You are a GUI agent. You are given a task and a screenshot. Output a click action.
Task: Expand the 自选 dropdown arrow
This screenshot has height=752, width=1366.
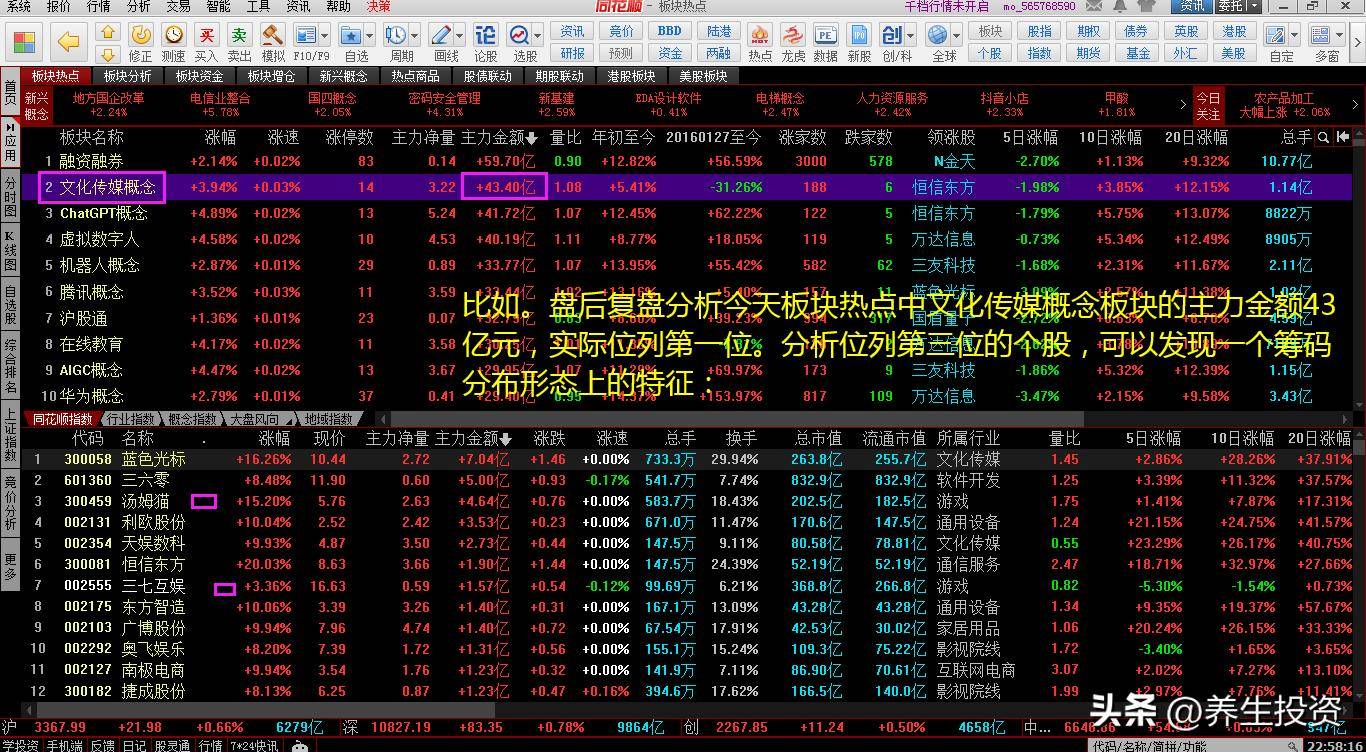371,36
